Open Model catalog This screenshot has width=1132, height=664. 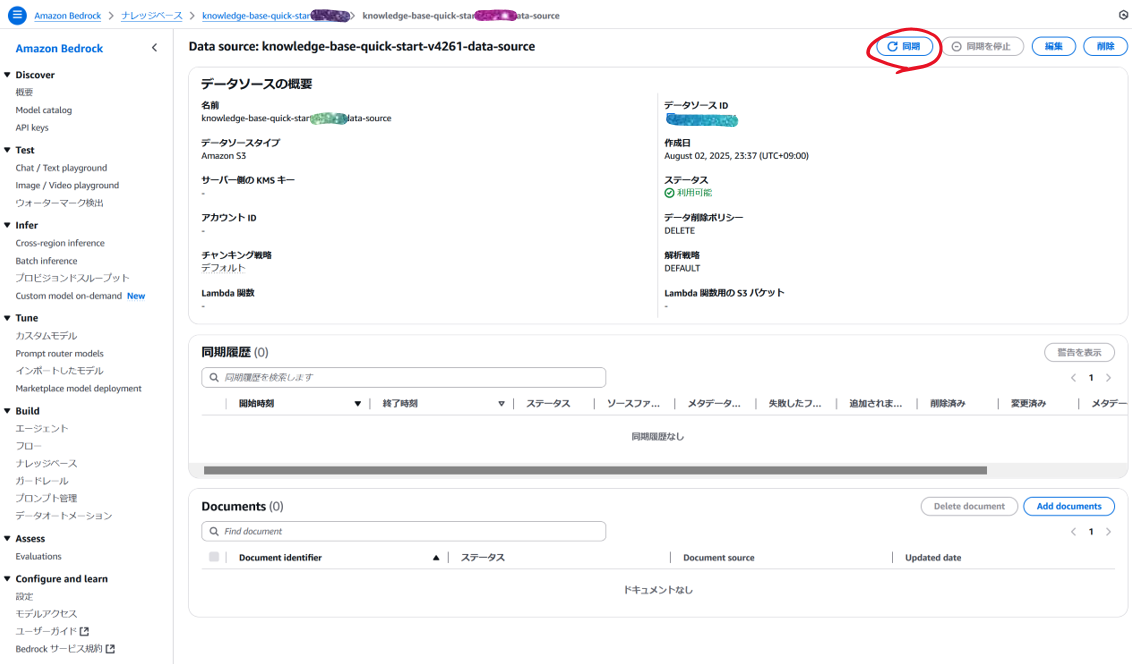(44, 110)
